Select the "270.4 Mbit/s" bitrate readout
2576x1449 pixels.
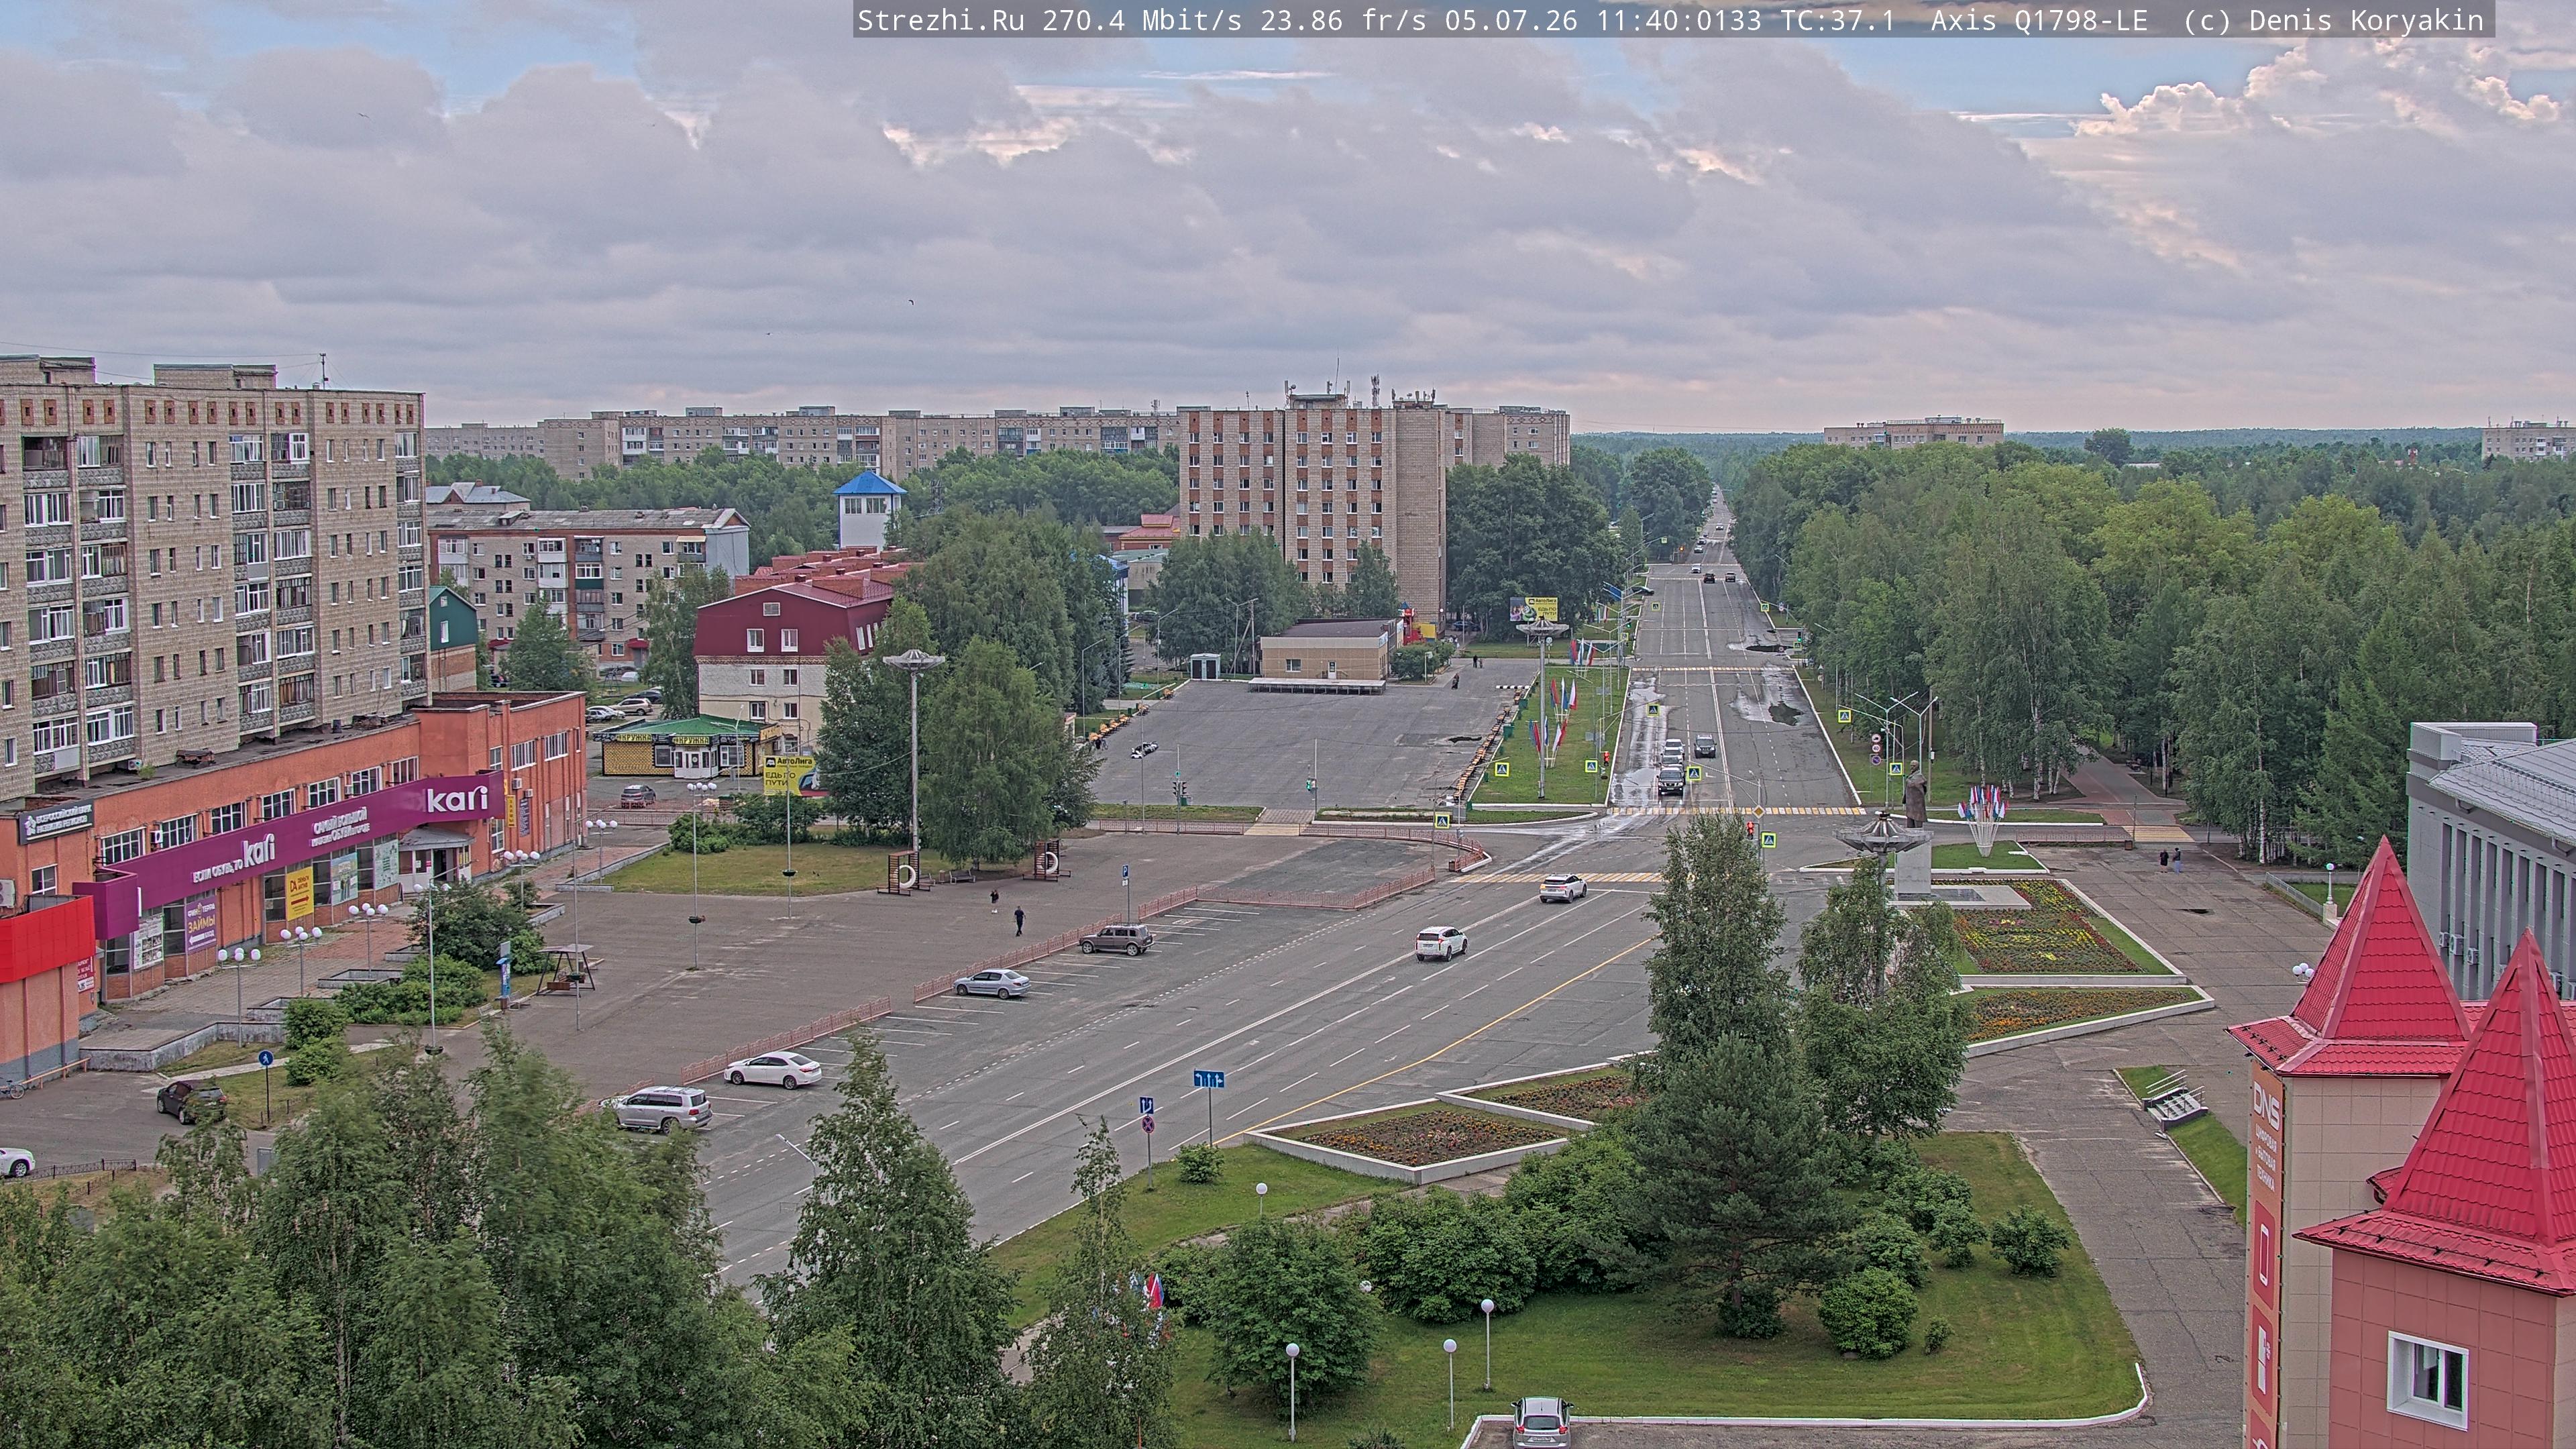coord(1142,21)
